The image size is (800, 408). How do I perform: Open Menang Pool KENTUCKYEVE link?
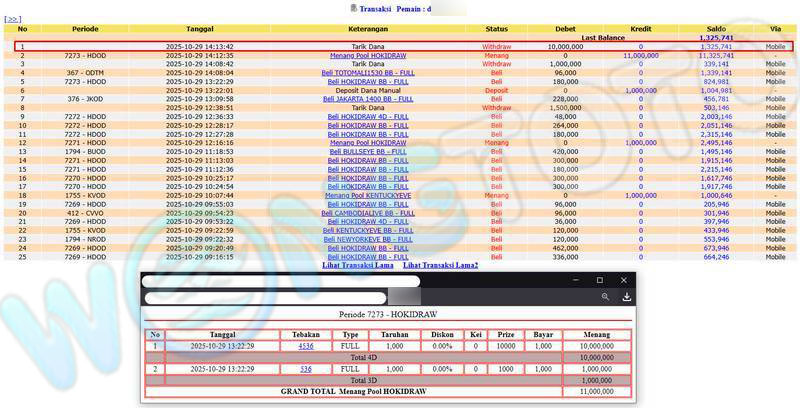368,195
